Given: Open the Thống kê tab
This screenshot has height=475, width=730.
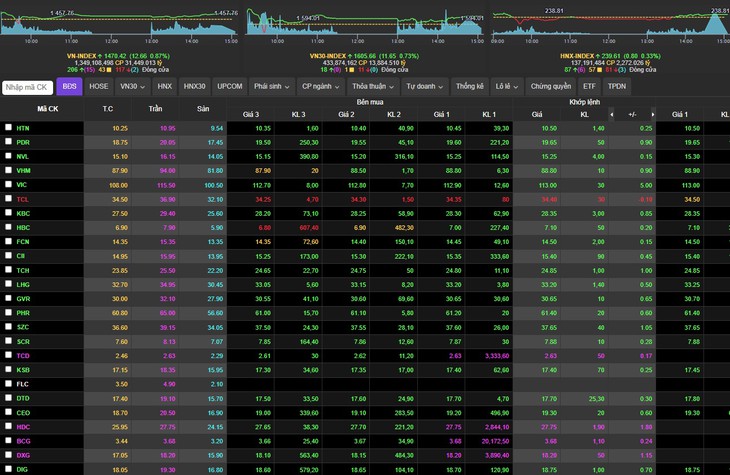Looking at the screenshot, I should [x=469, y=87].
